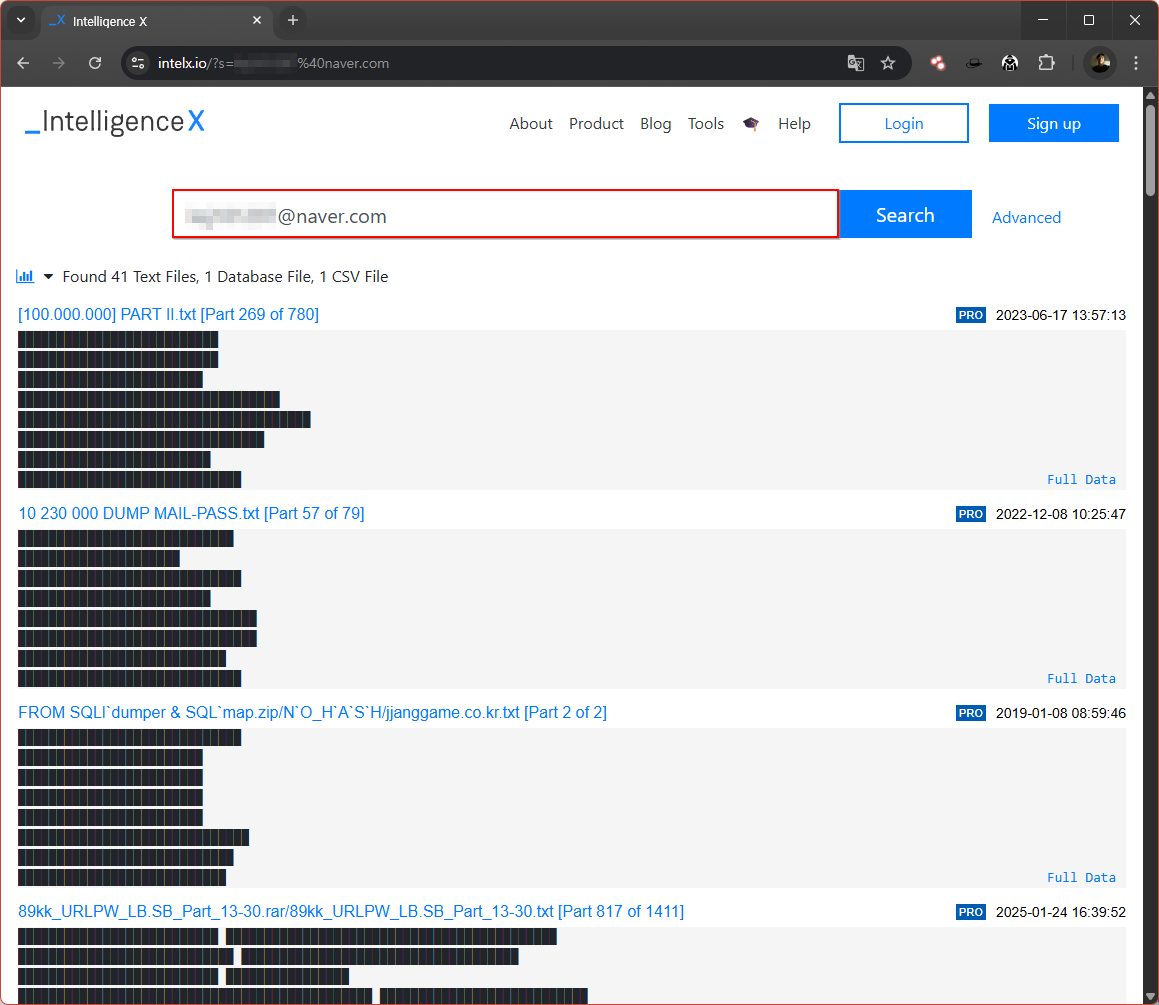Click timestamp 2025-01-24 16:39:52
The width and height of the screenshot is (1159, 1005).
point(1060,912)
